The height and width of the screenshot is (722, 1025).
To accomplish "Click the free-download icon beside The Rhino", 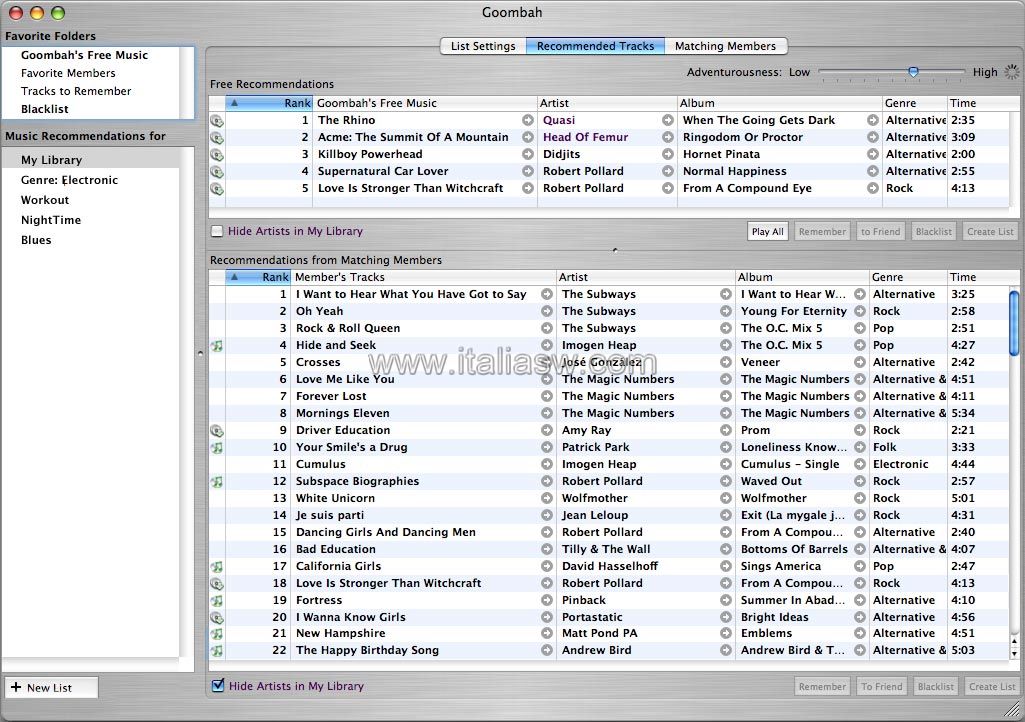I will coord(217,121).
